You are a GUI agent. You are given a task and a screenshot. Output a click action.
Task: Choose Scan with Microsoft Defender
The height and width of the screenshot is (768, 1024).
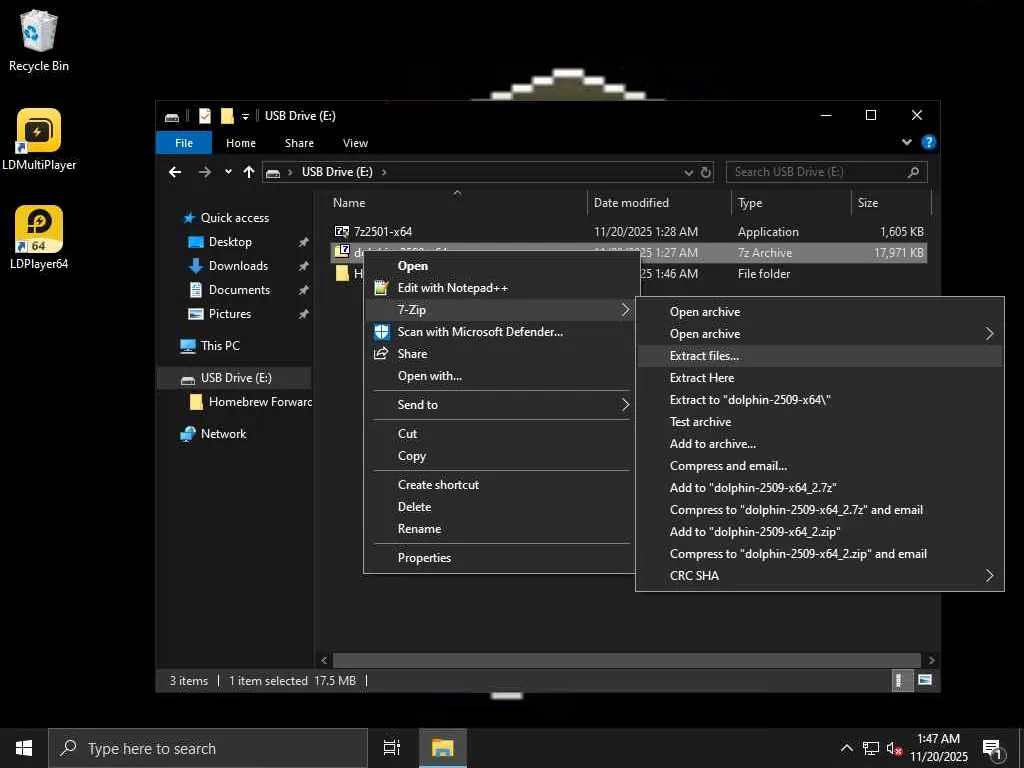coord(500,332)
